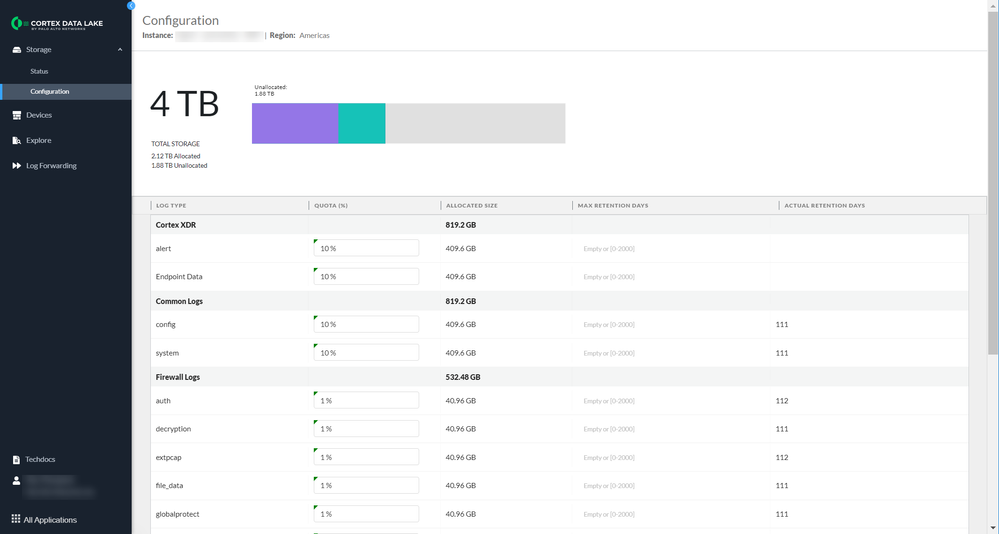The width and height of the screenshot is (999, 534).
Task: Click the user profile icon
Action: [16, 481]
